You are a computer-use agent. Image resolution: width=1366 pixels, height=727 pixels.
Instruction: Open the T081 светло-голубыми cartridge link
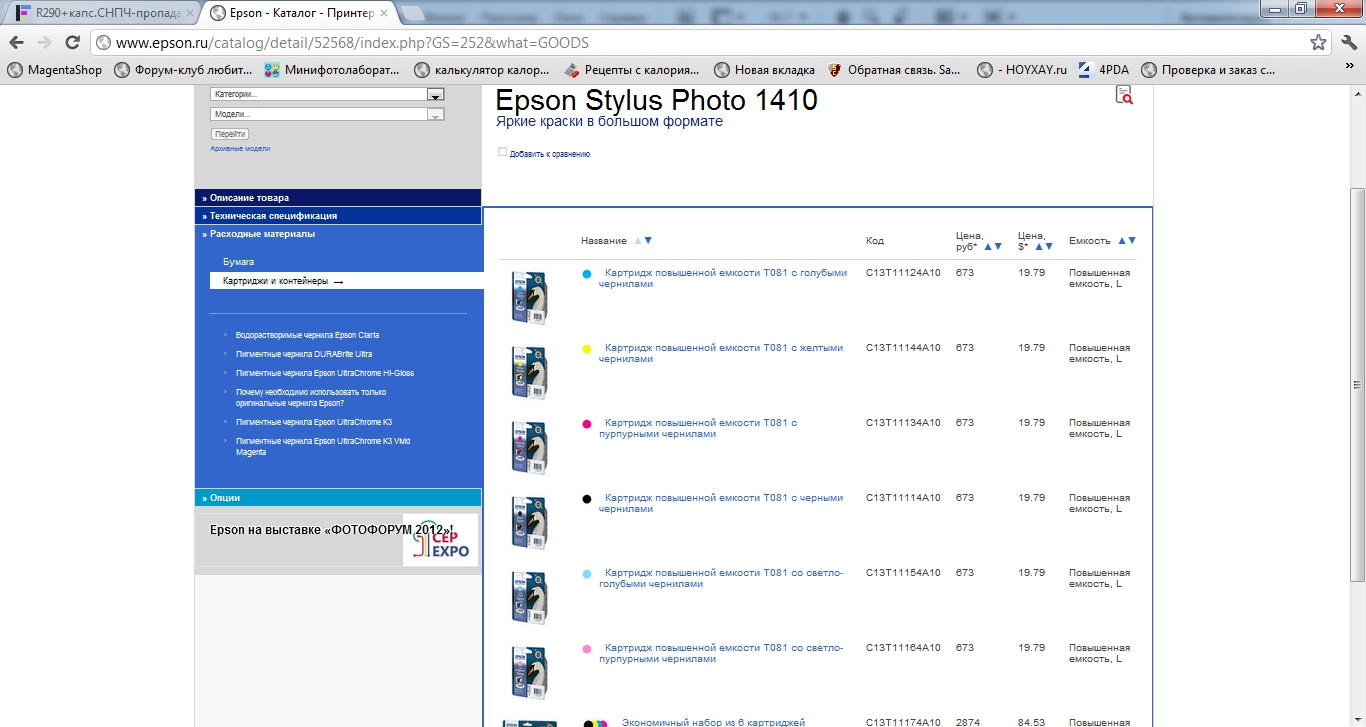pos(721,578)
